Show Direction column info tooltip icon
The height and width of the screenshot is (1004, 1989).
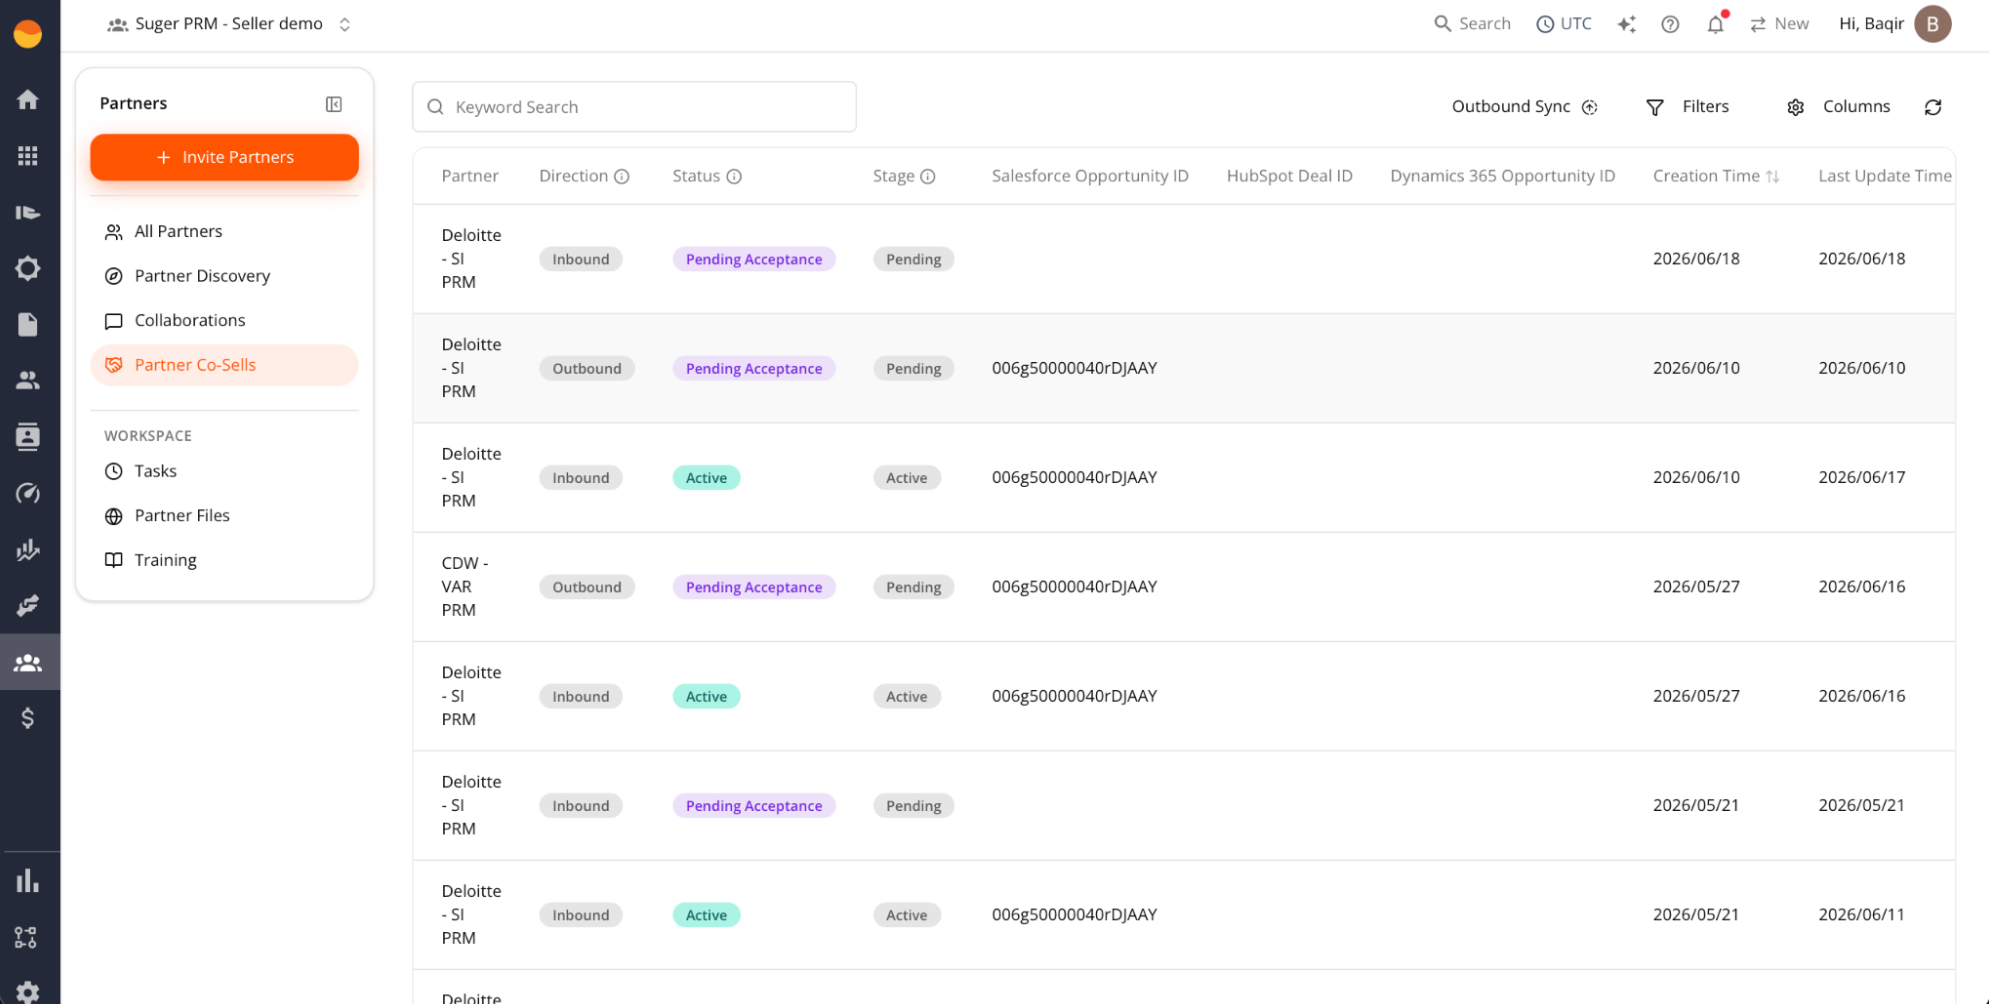[x=622, y=177]
